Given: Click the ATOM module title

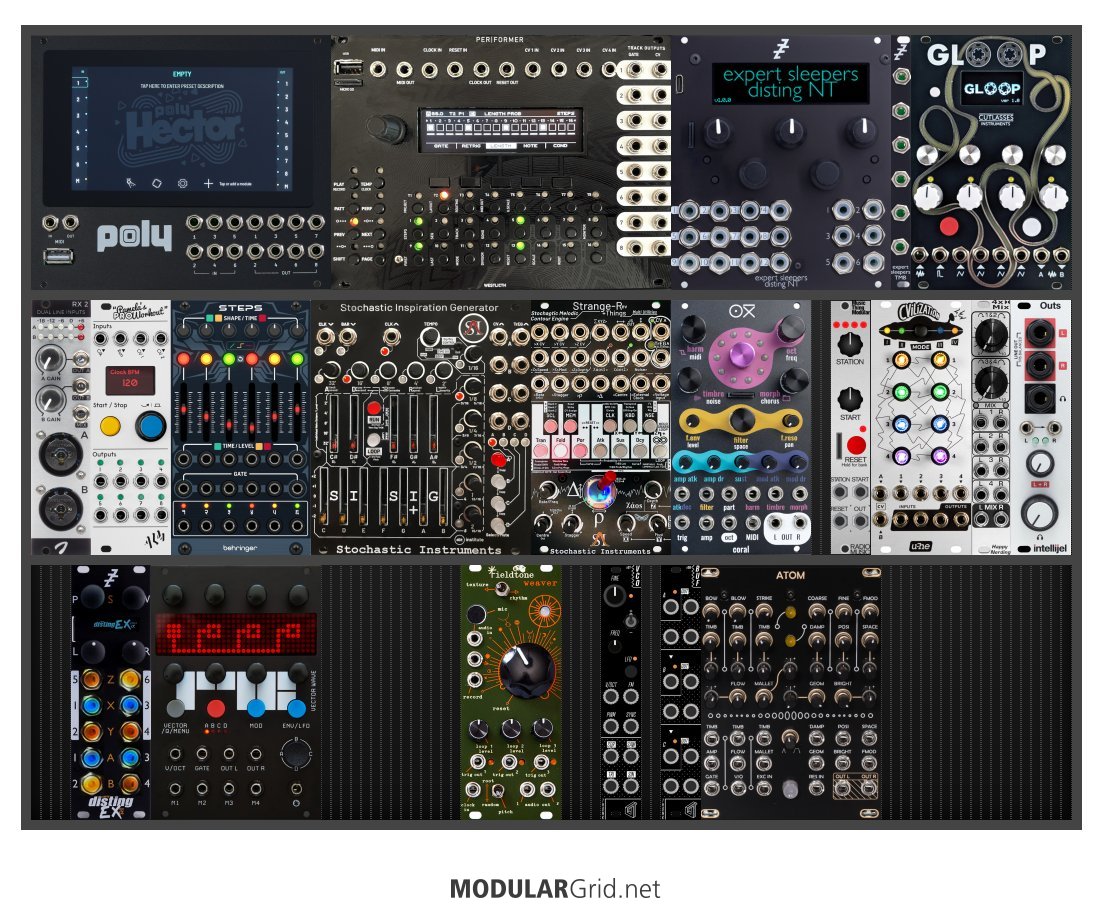Looking at the screenshot, I should tap(790, 575).
